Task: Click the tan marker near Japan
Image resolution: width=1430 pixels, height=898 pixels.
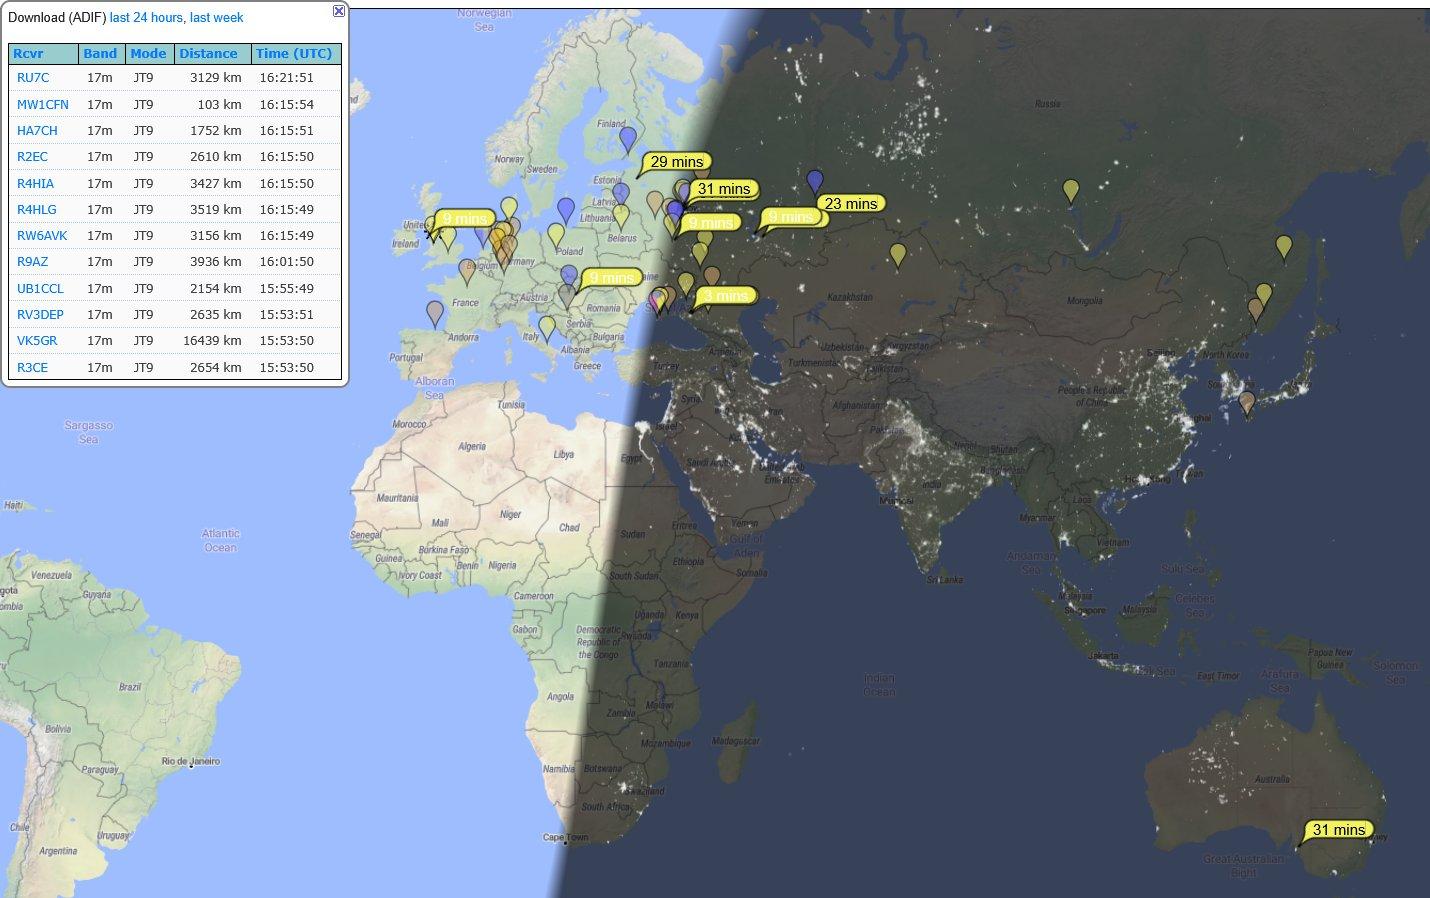Action: click(x=1247, y=404)
